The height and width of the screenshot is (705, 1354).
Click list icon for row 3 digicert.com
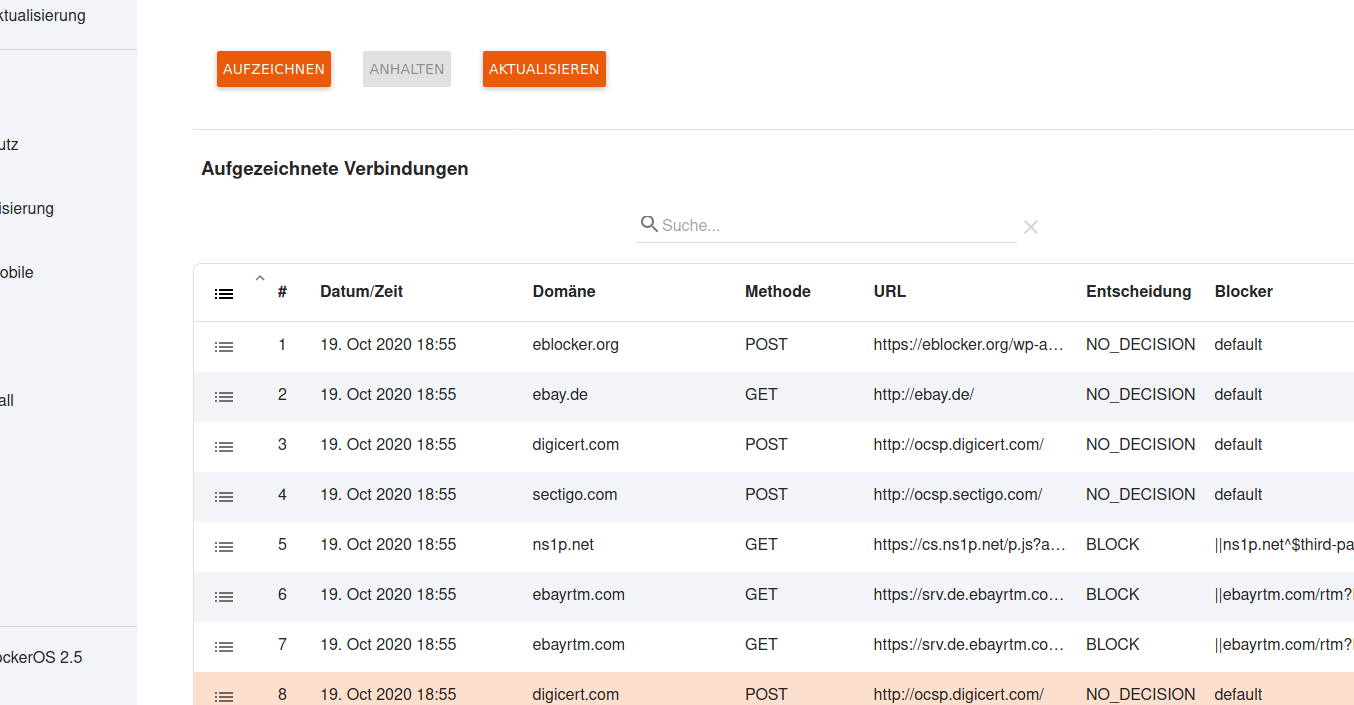pos(224,446)
